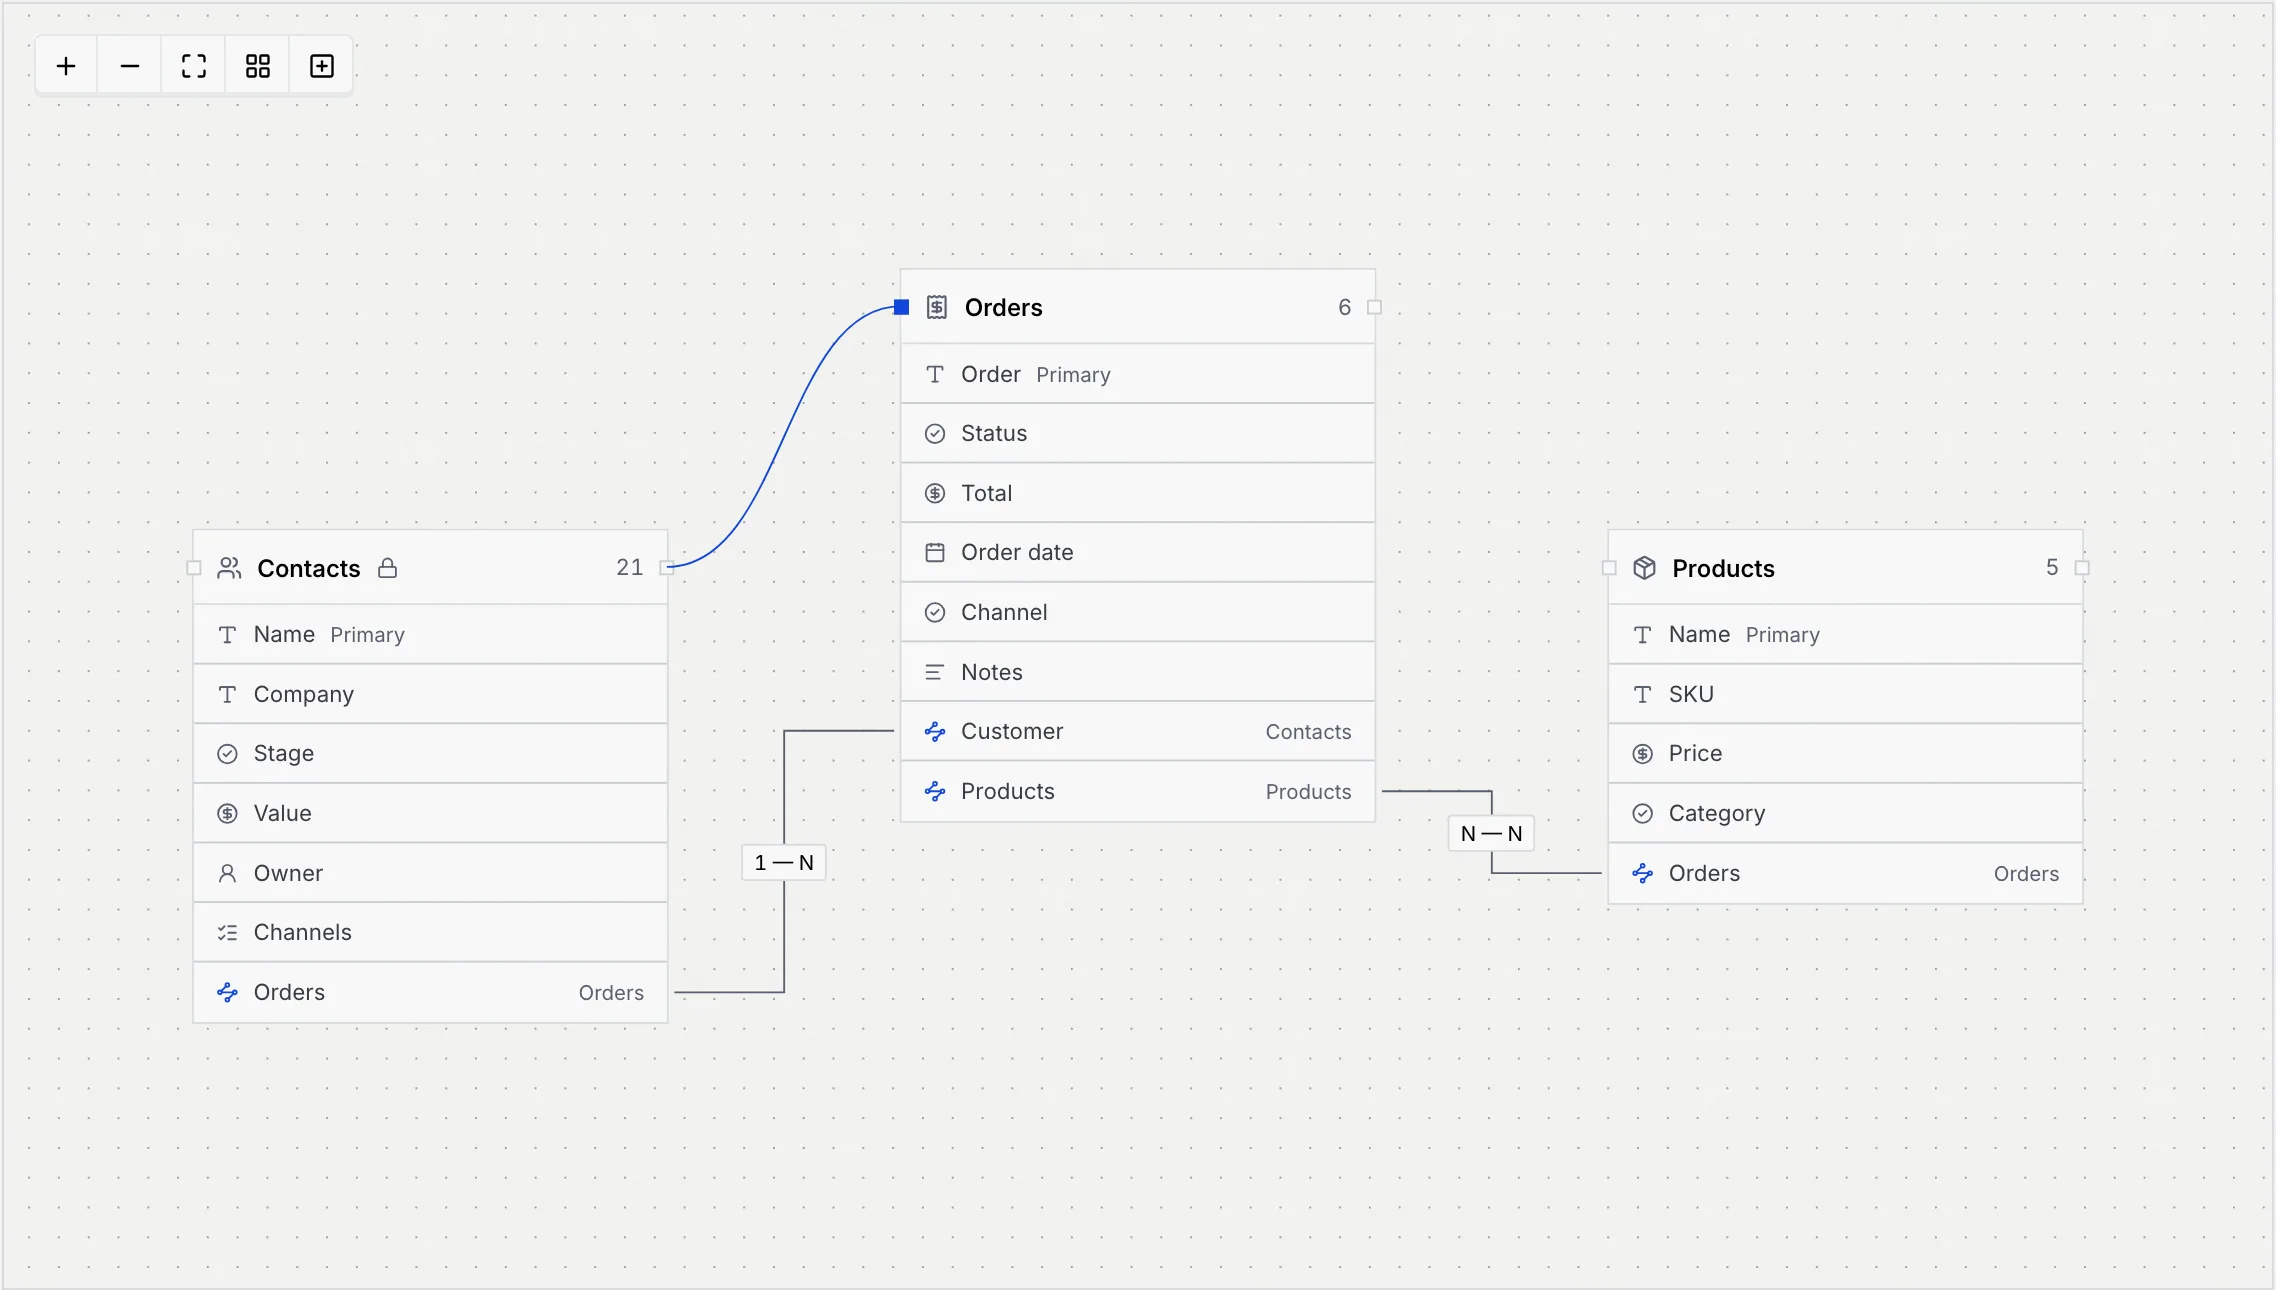
Task: Click the SKU field in Products
Action: tap(1845, 694)
